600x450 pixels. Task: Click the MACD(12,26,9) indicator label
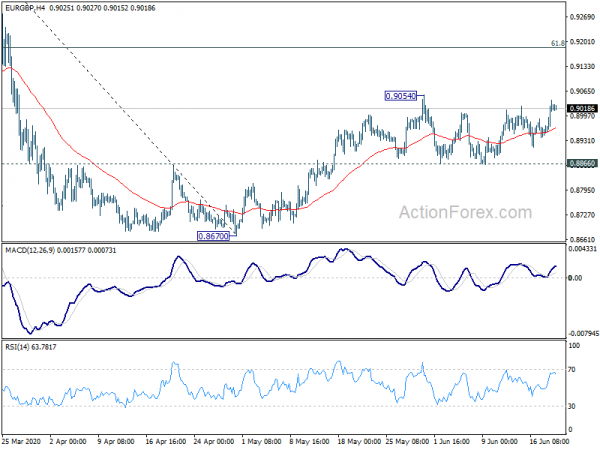[30, 250]
